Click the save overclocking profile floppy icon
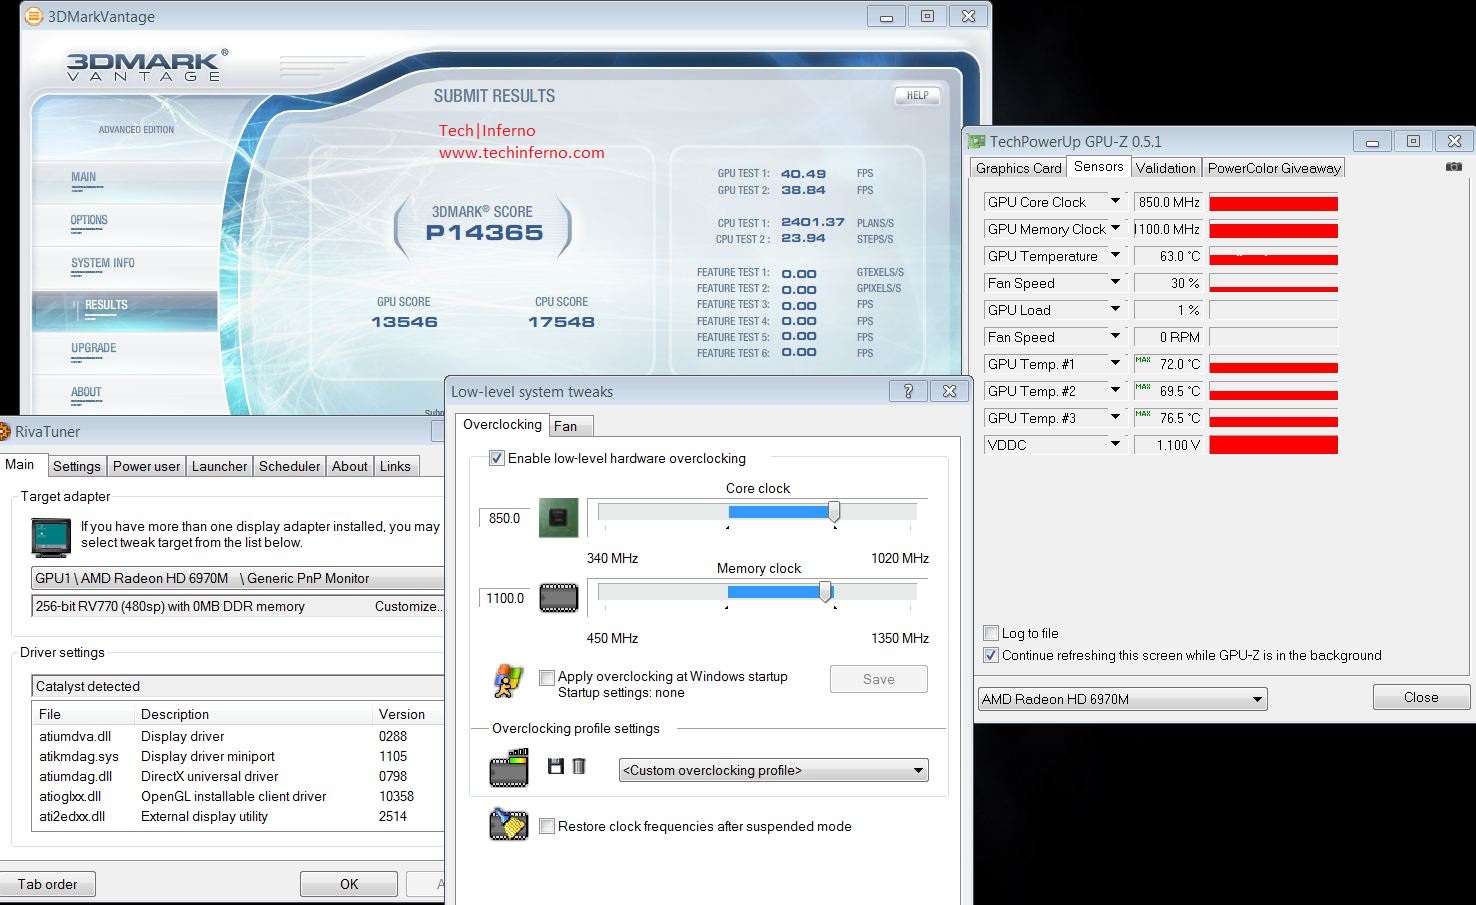 point(556,766)
